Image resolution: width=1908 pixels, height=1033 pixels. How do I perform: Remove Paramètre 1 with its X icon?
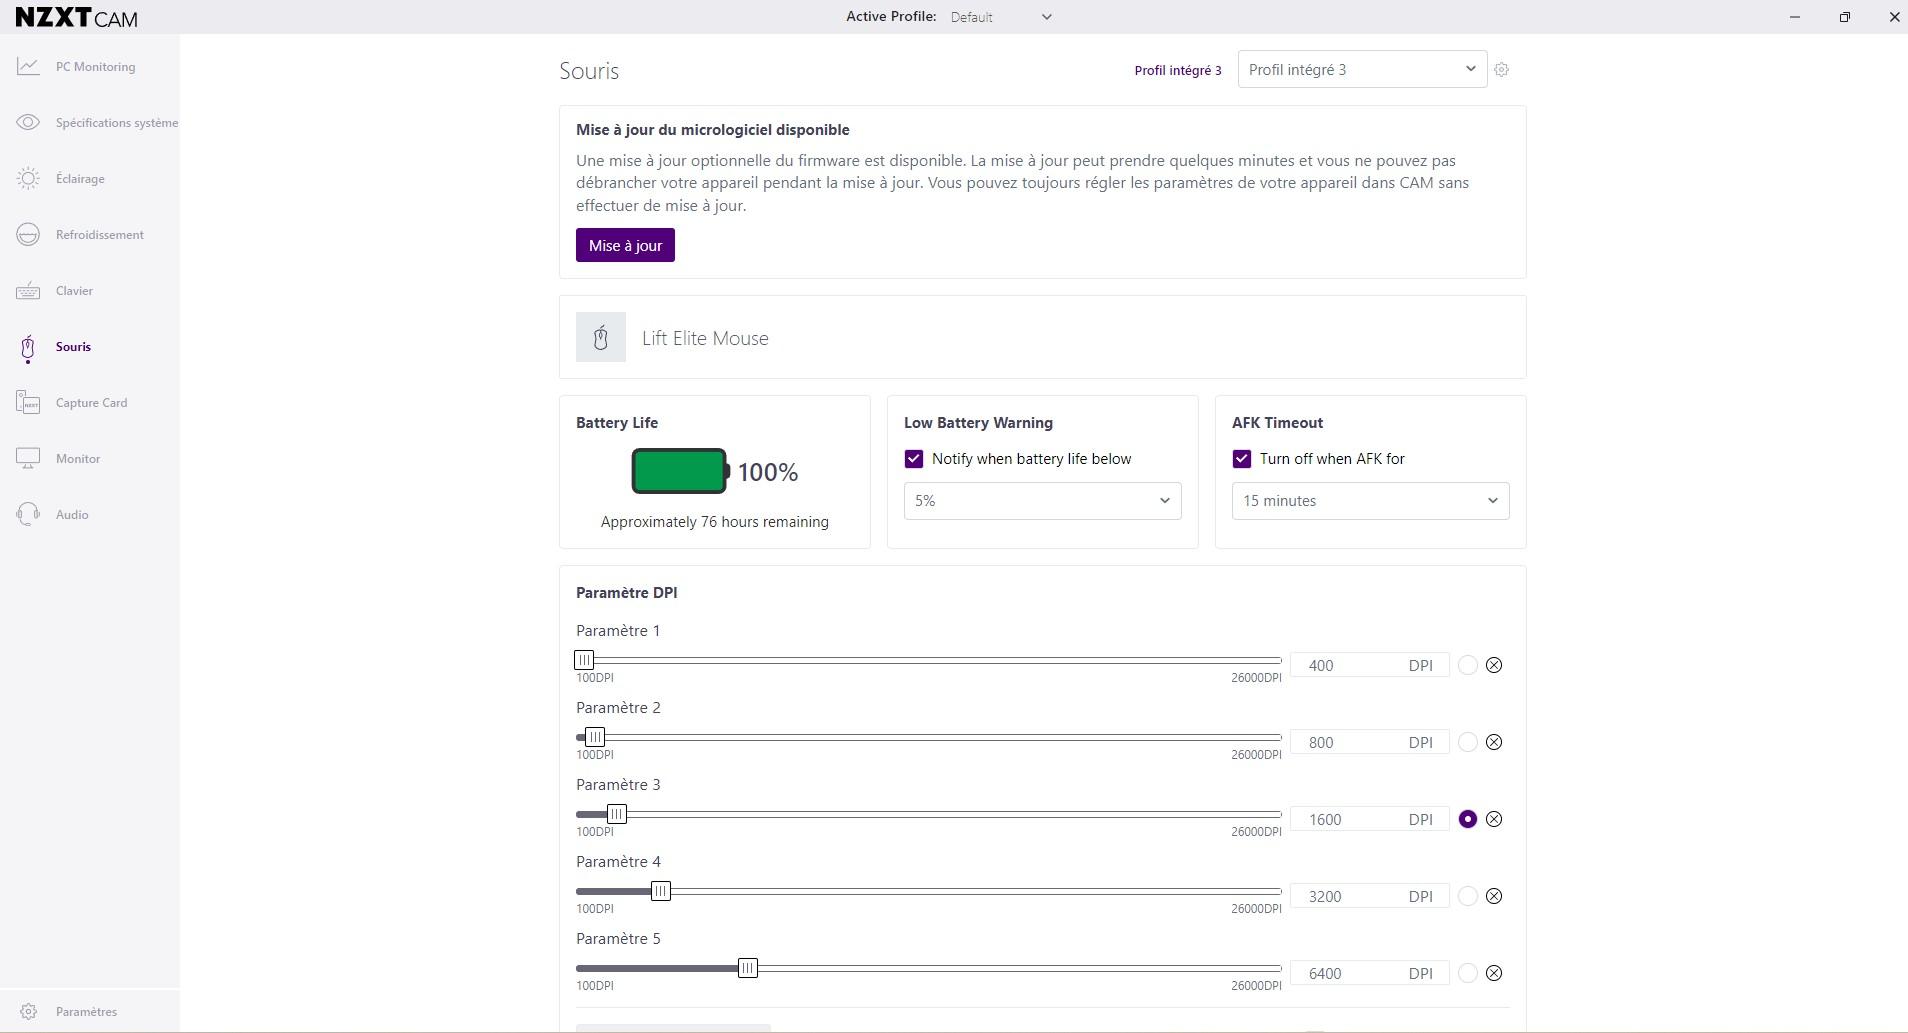[x=1494, y=665]
